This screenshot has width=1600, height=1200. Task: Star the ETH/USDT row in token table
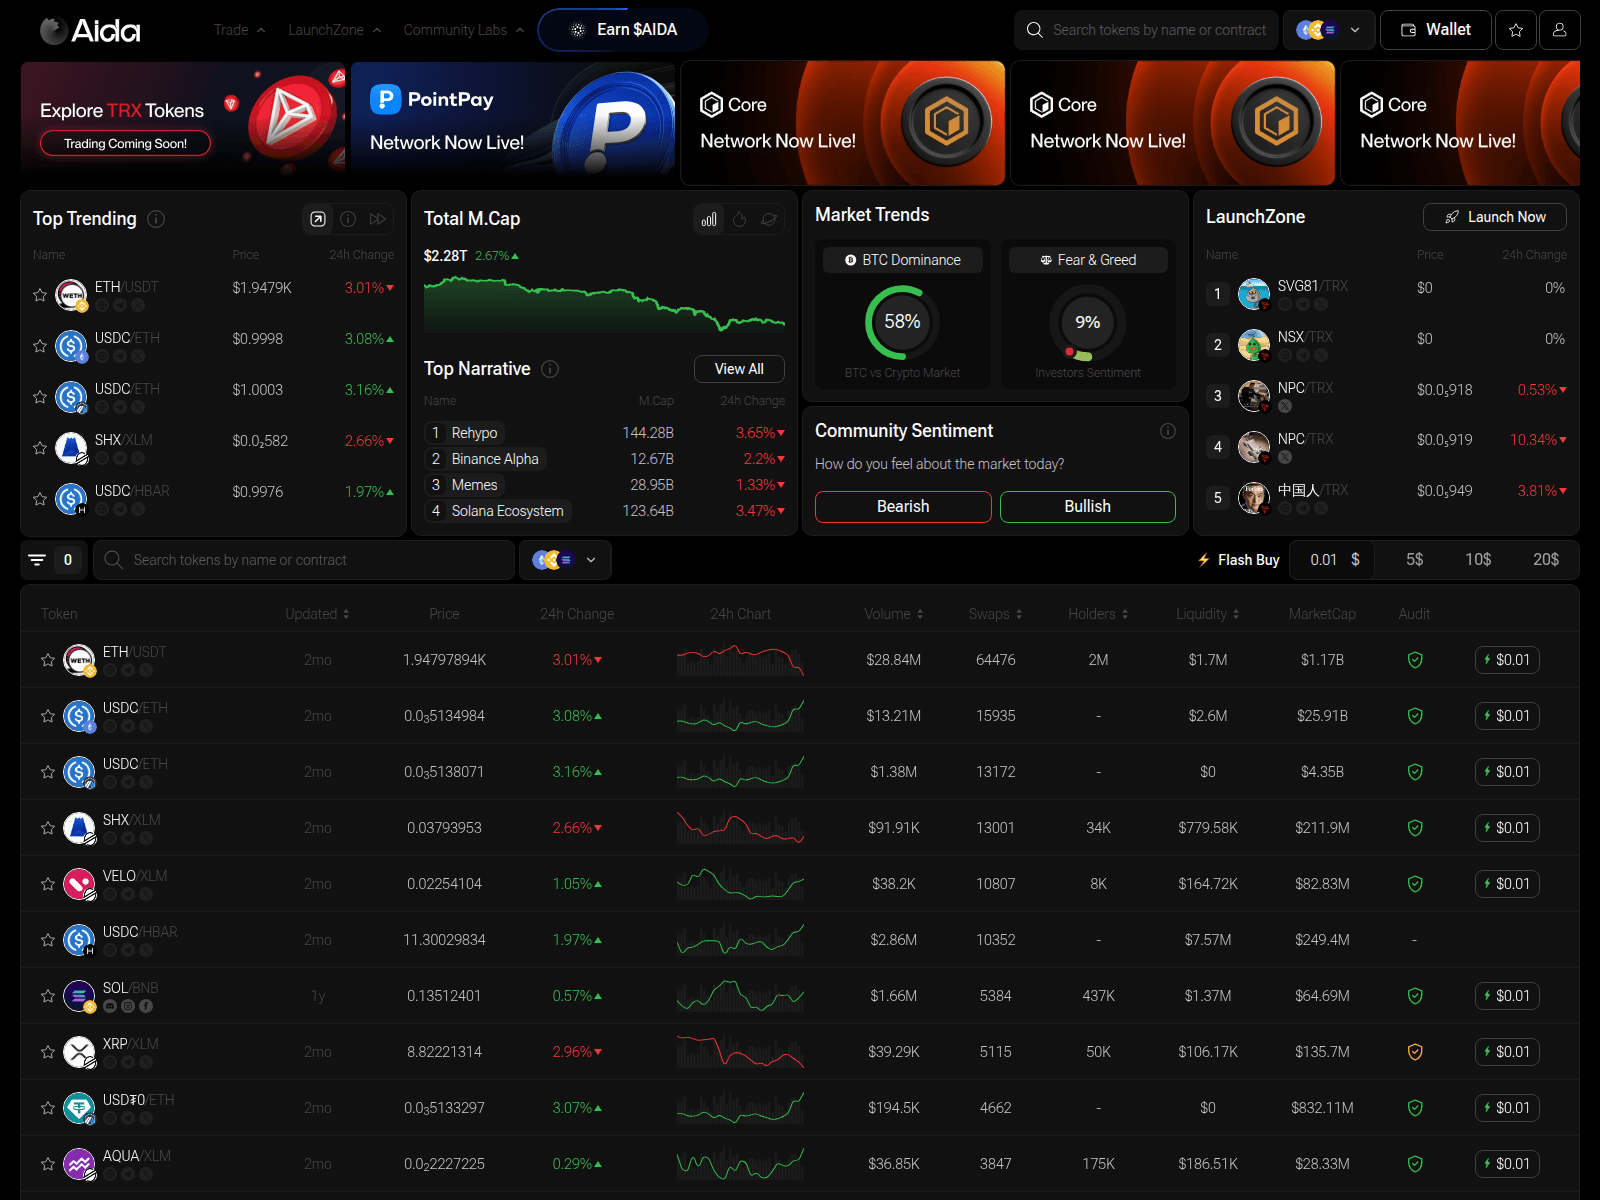(48, 660)
